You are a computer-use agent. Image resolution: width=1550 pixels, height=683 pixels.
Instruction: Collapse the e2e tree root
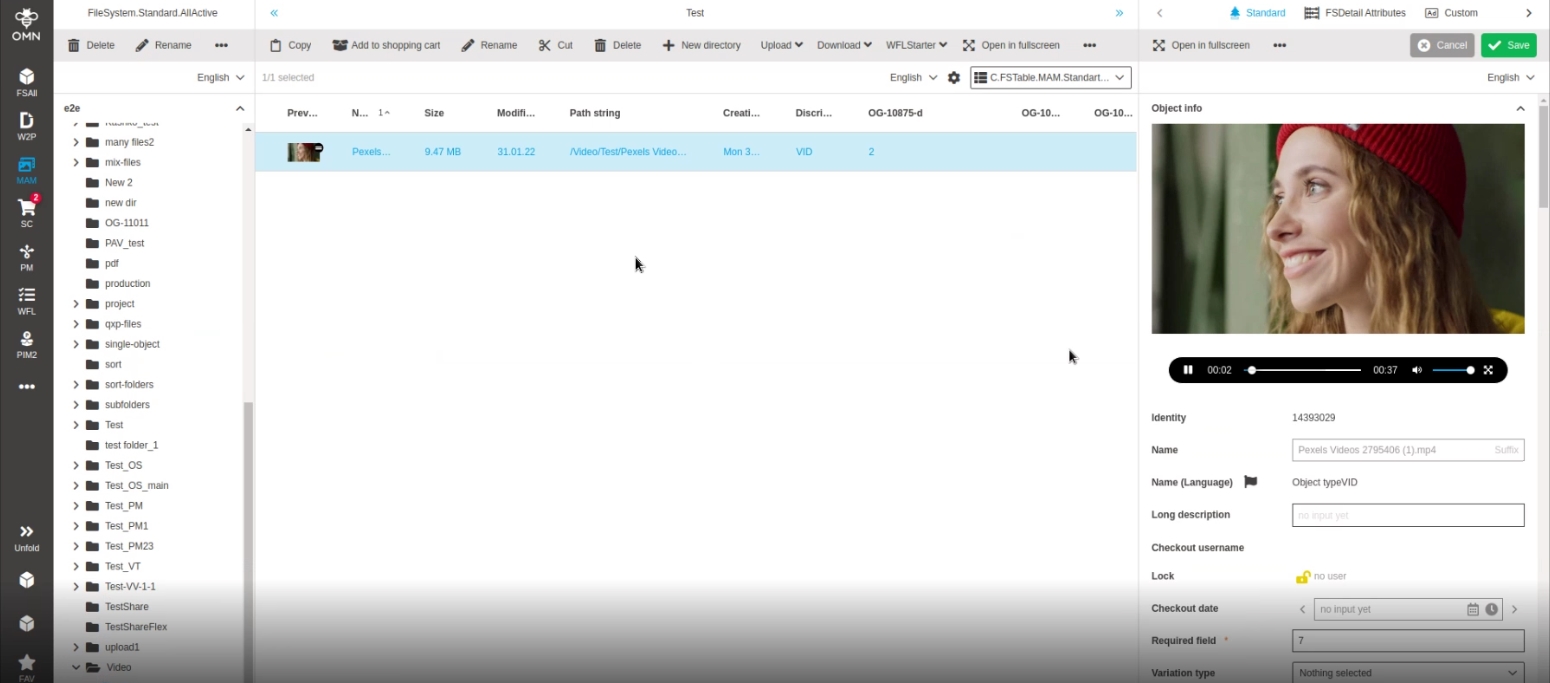coord(240,108)
